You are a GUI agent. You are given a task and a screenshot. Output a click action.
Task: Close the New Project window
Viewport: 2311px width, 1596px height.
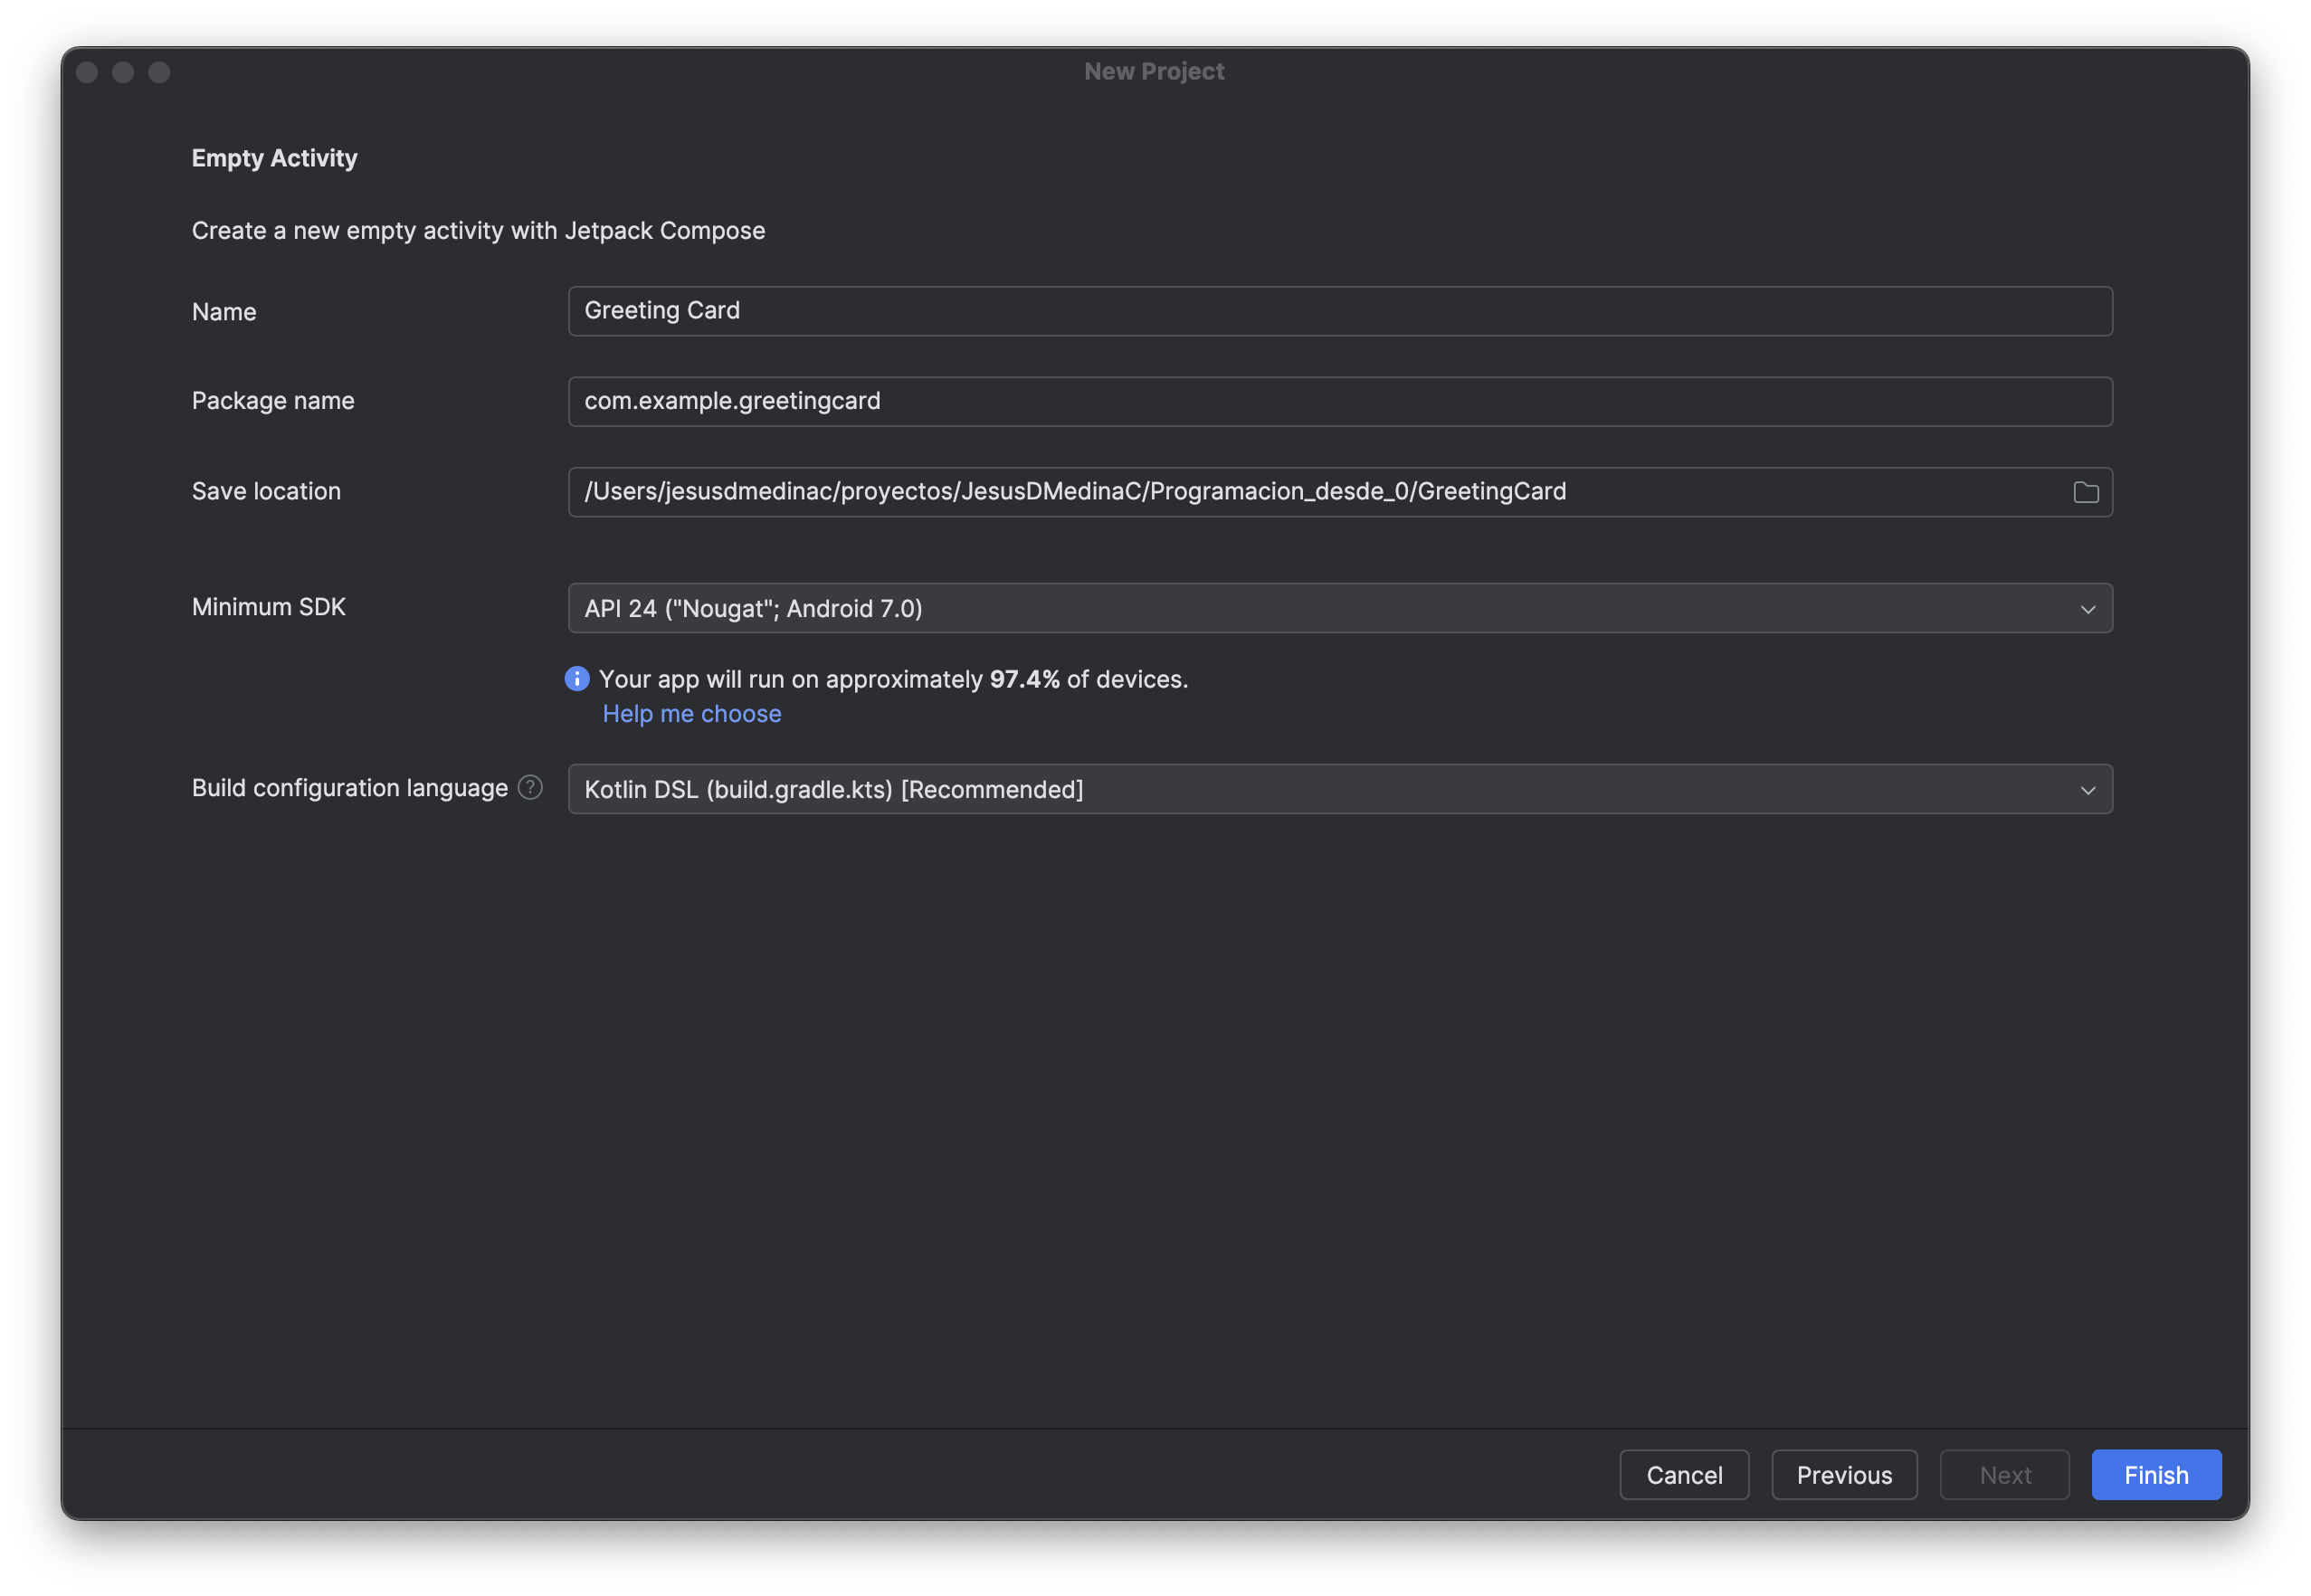pyautogui.click(x=87, y=72)
